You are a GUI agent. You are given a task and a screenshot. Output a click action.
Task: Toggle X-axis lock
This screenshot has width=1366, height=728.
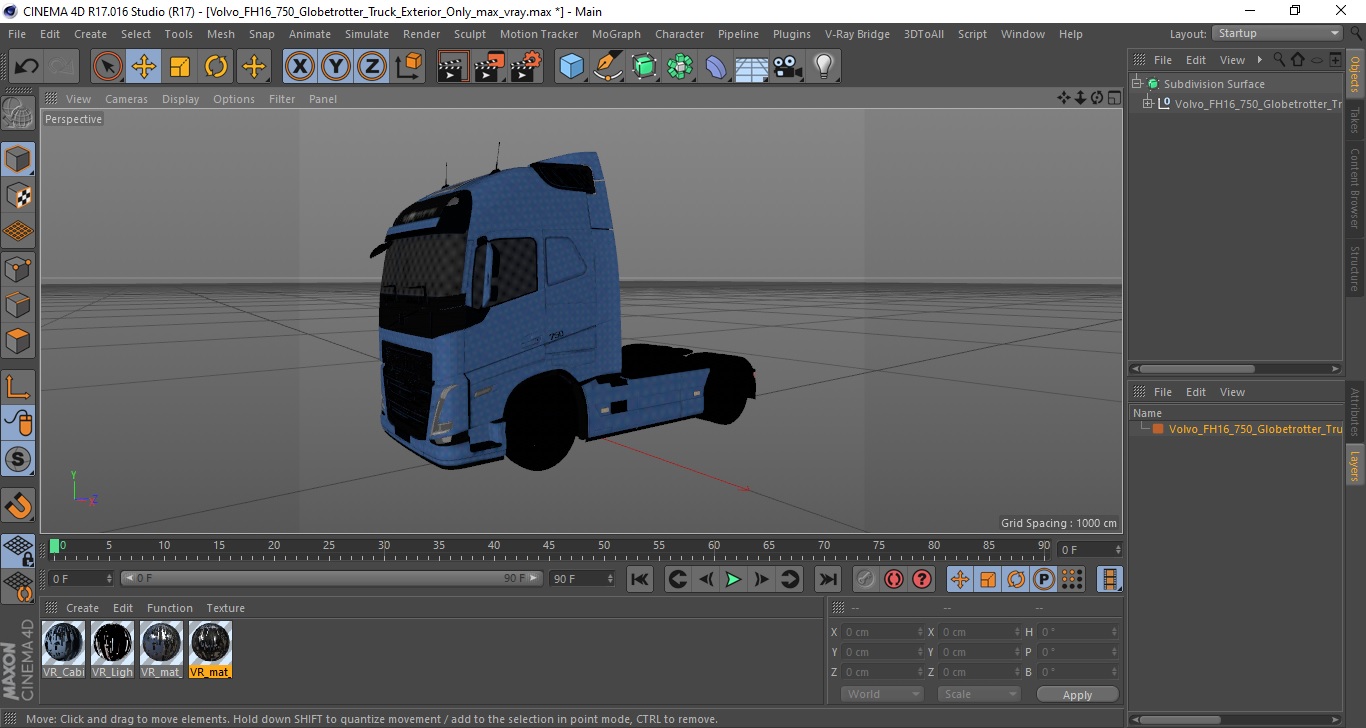[x=299, y=67]
